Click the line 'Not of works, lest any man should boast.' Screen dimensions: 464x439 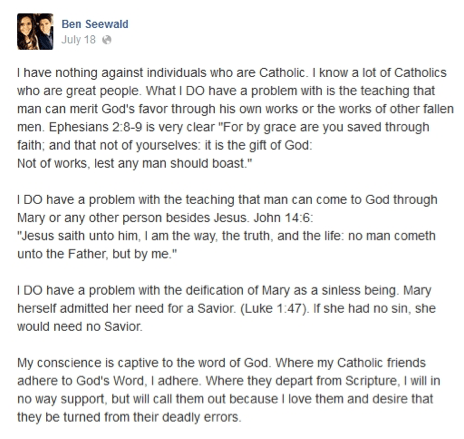[135, 163]
